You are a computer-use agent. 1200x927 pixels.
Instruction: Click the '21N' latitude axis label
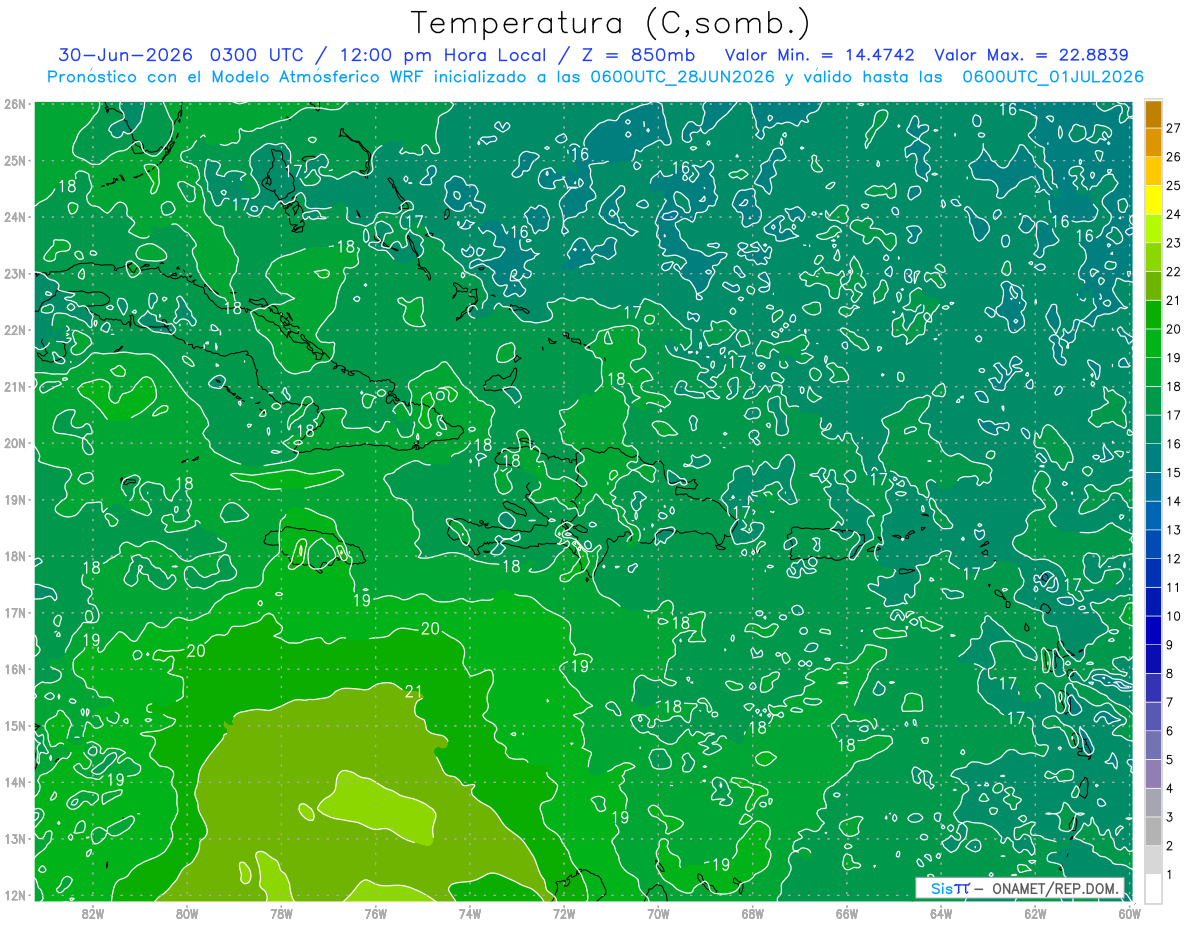15,387
